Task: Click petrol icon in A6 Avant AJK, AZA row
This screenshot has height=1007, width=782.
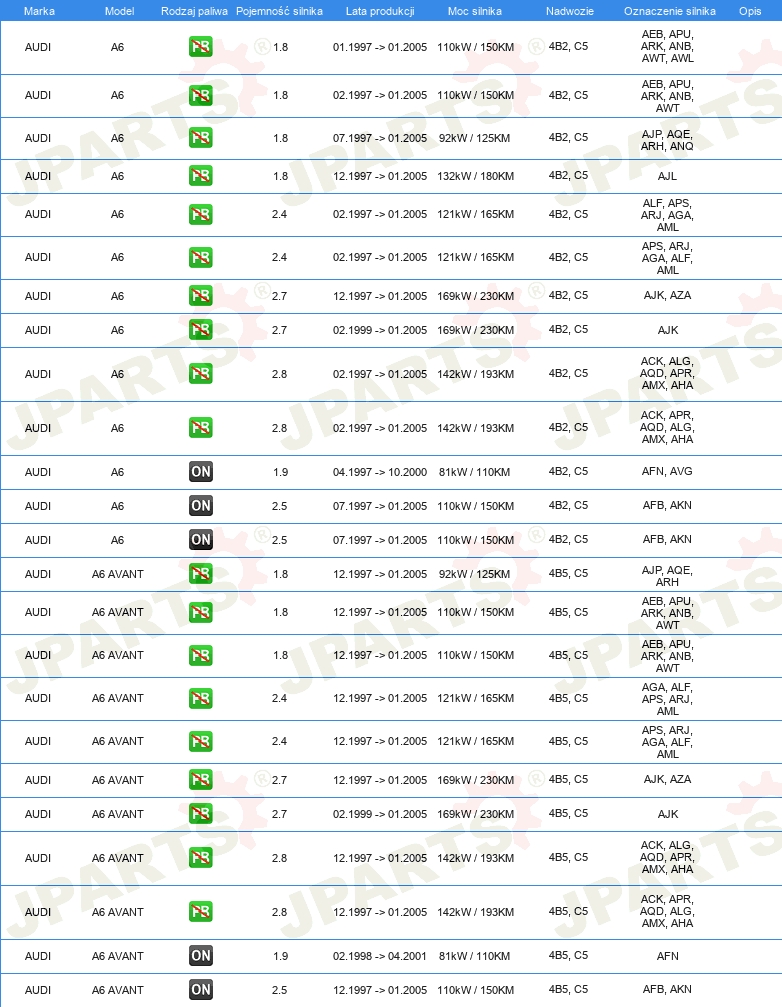Action: click(x=200, y=780)
